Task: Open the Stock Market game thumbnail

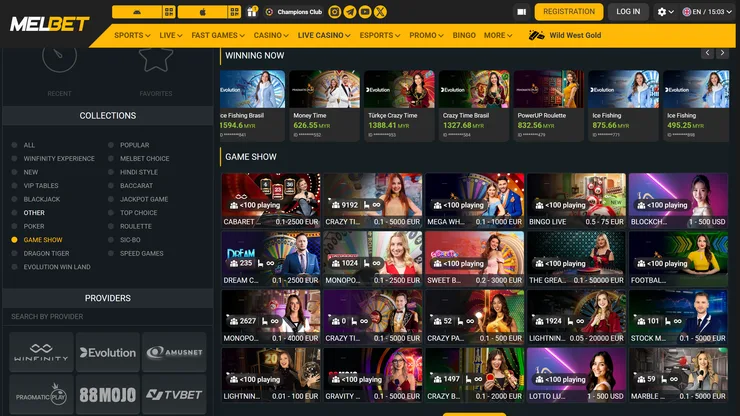Action: coord(678,317)
